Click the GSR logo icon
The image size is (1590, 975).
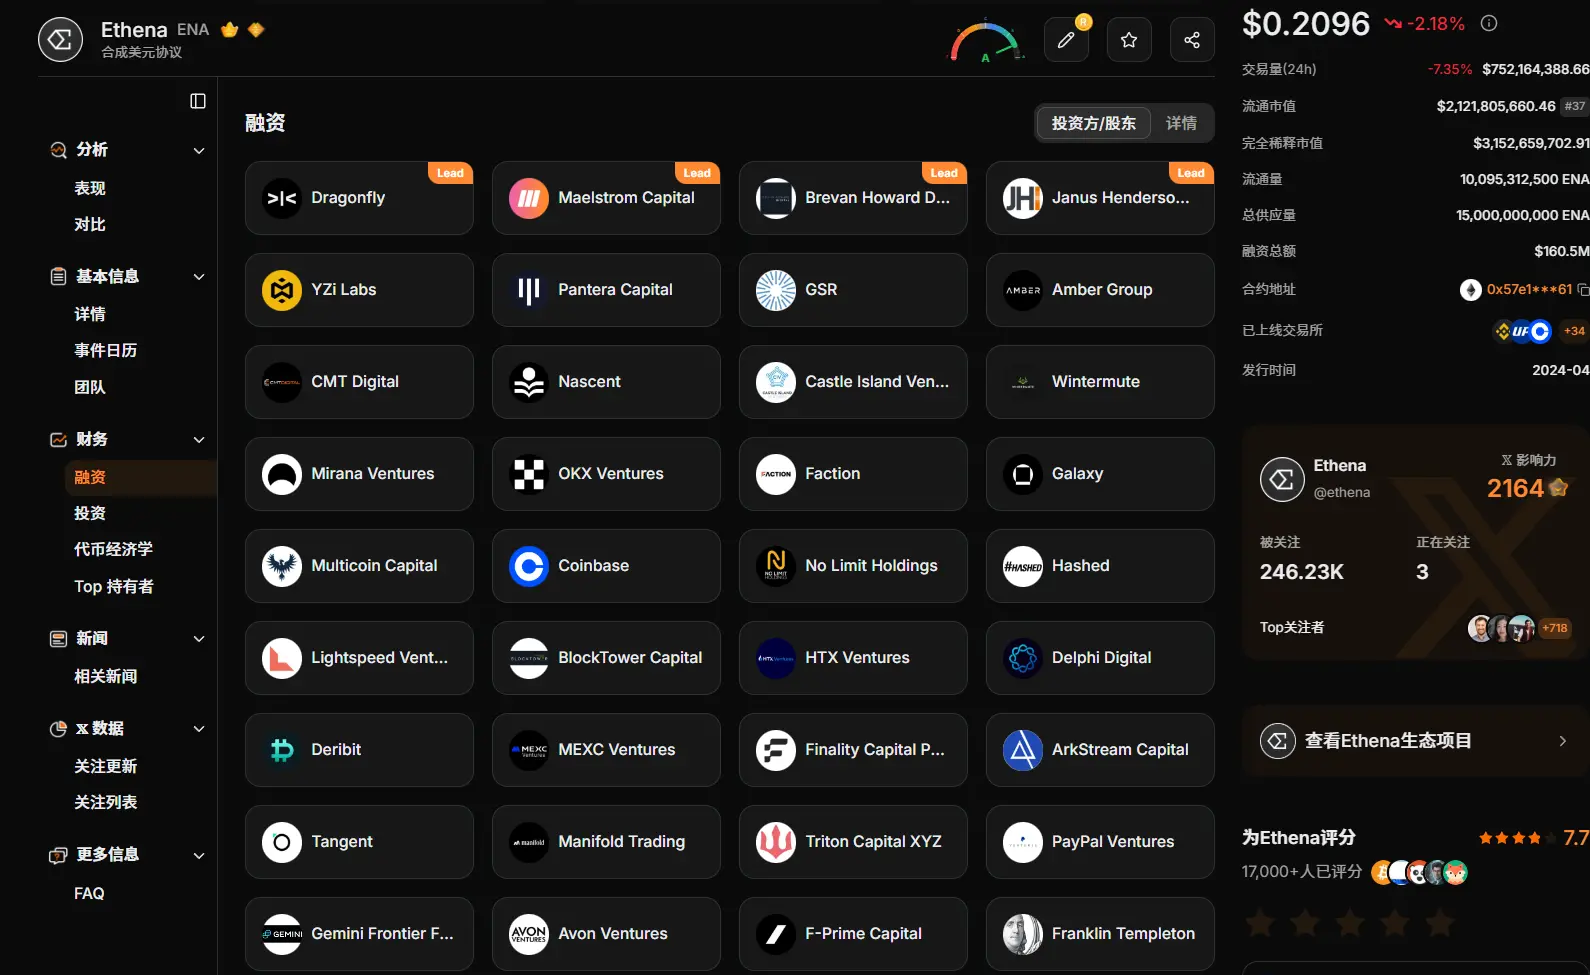click(x=776, y=290)
